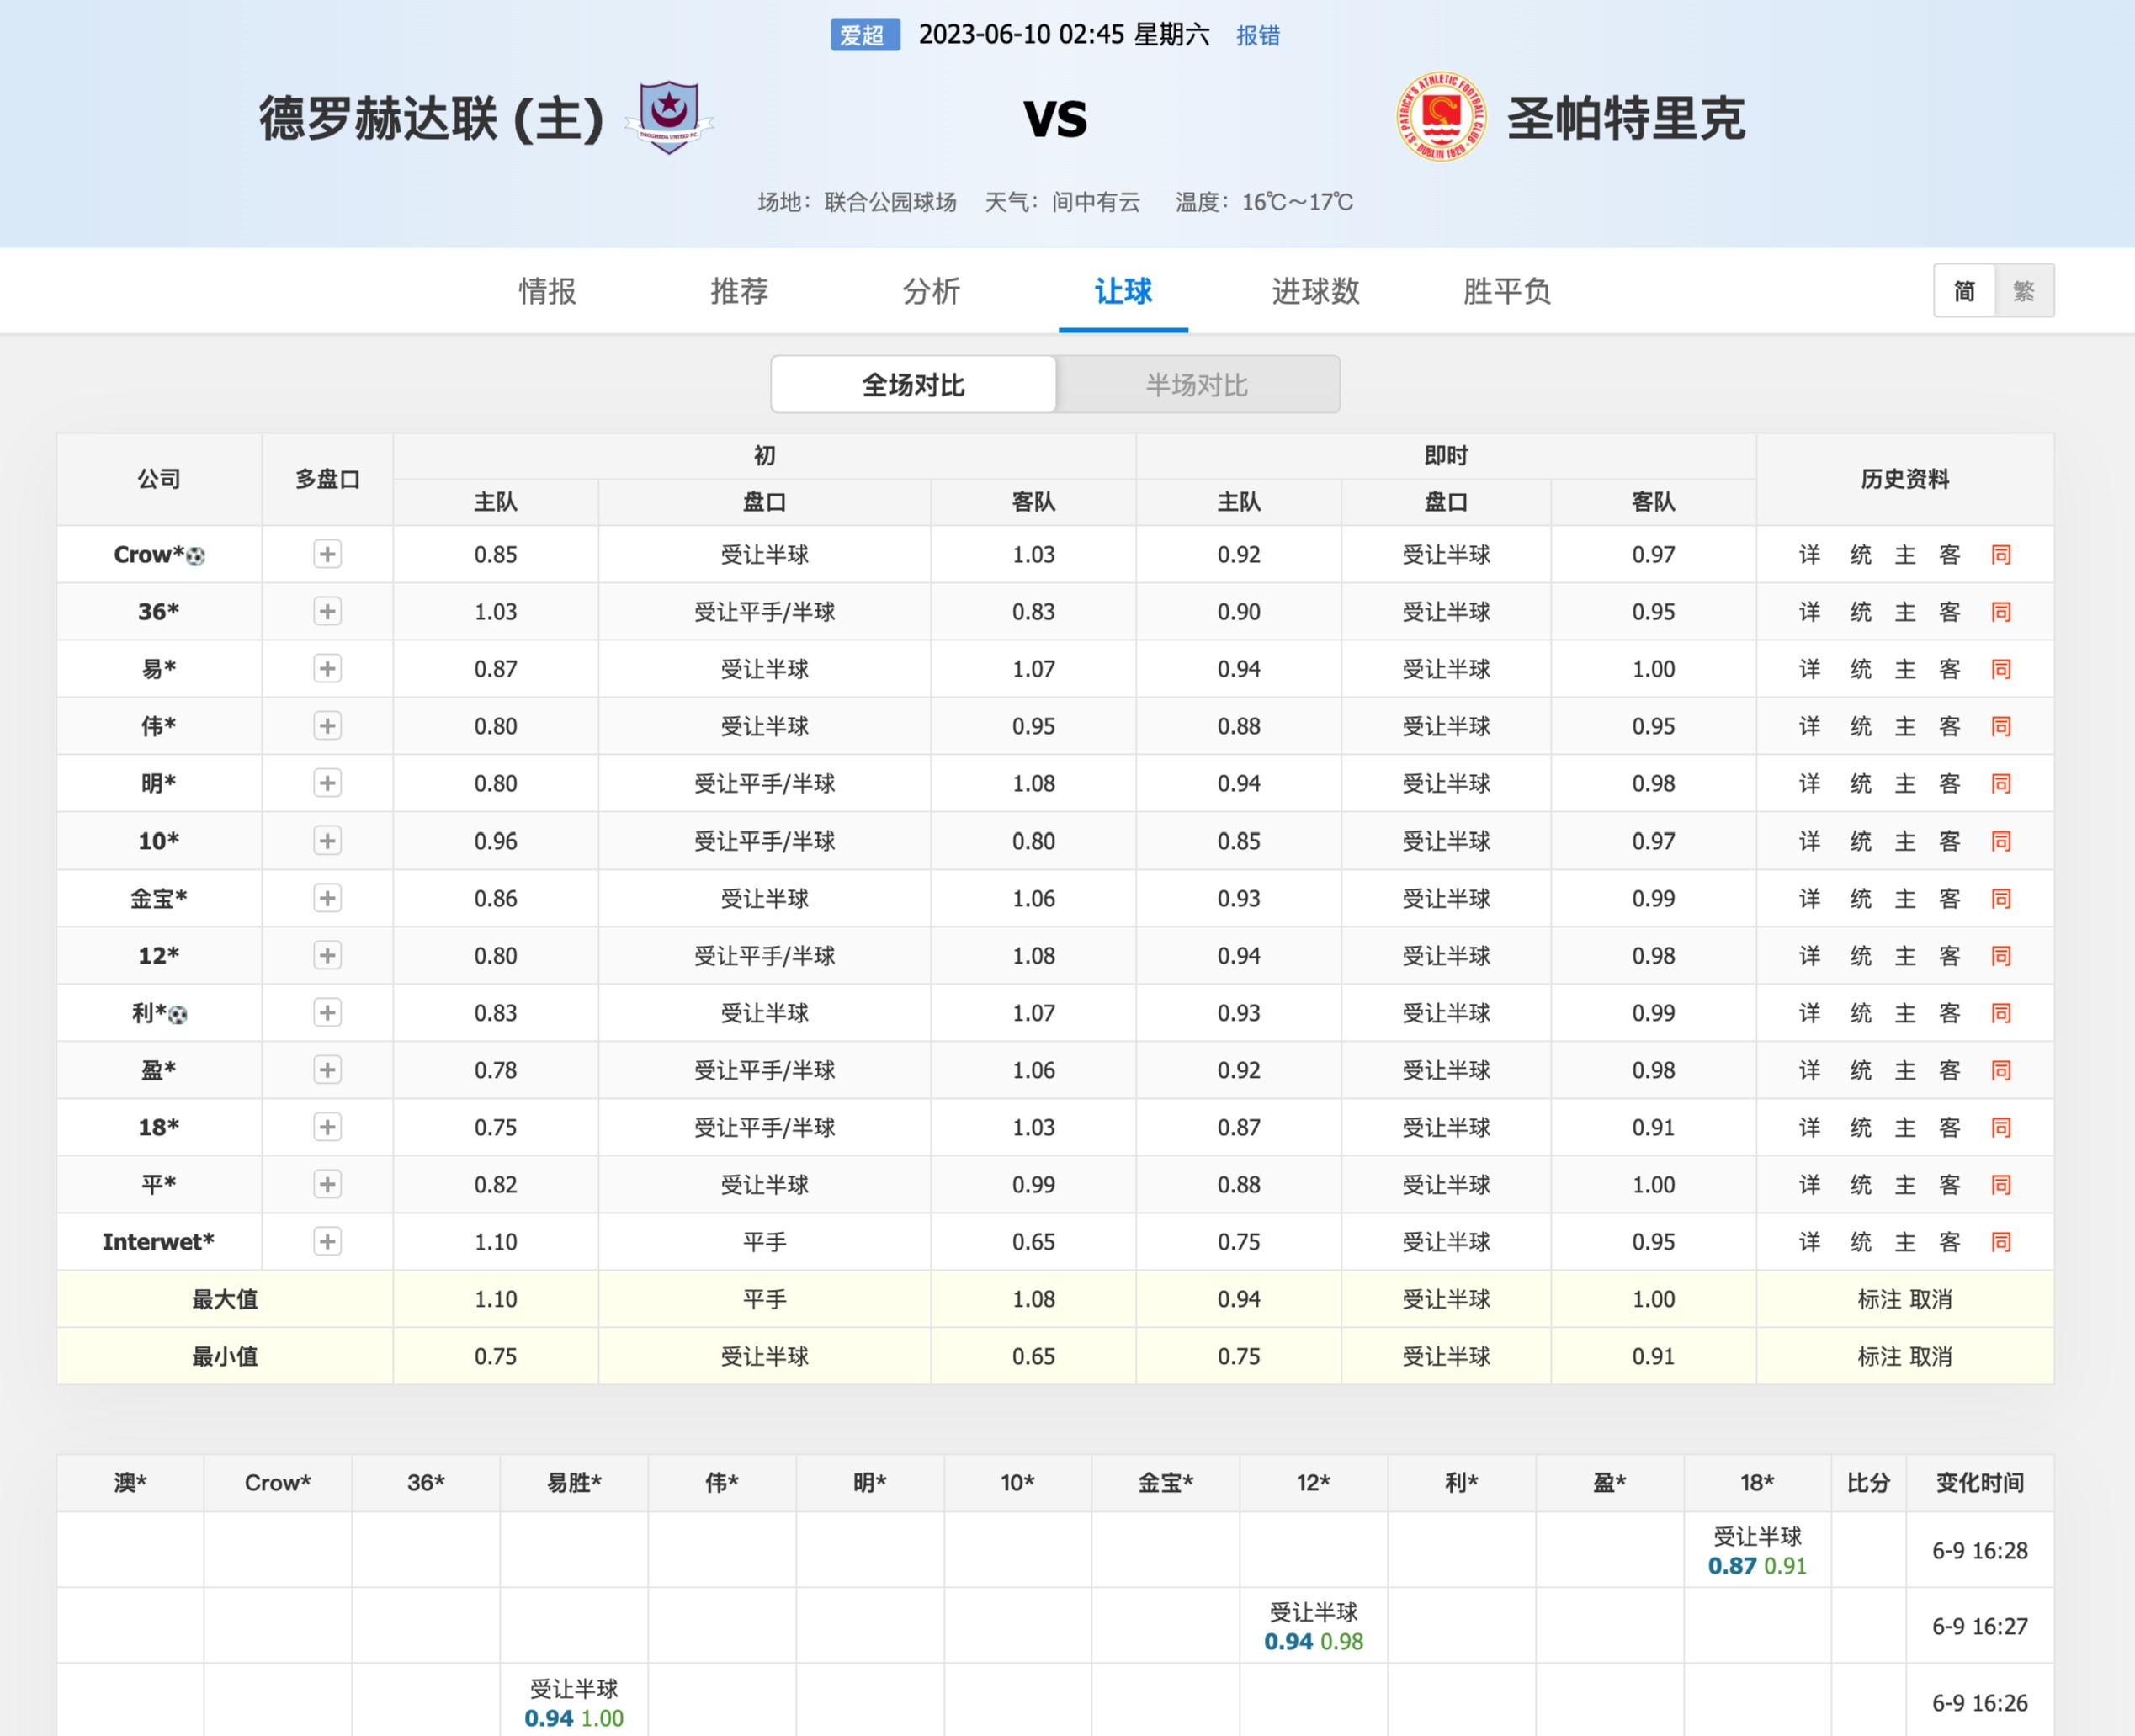Screen dimensions: 2135x1736
Task: Click 36* initial handicap 受让平手/半球
Action: click(764, 612)
